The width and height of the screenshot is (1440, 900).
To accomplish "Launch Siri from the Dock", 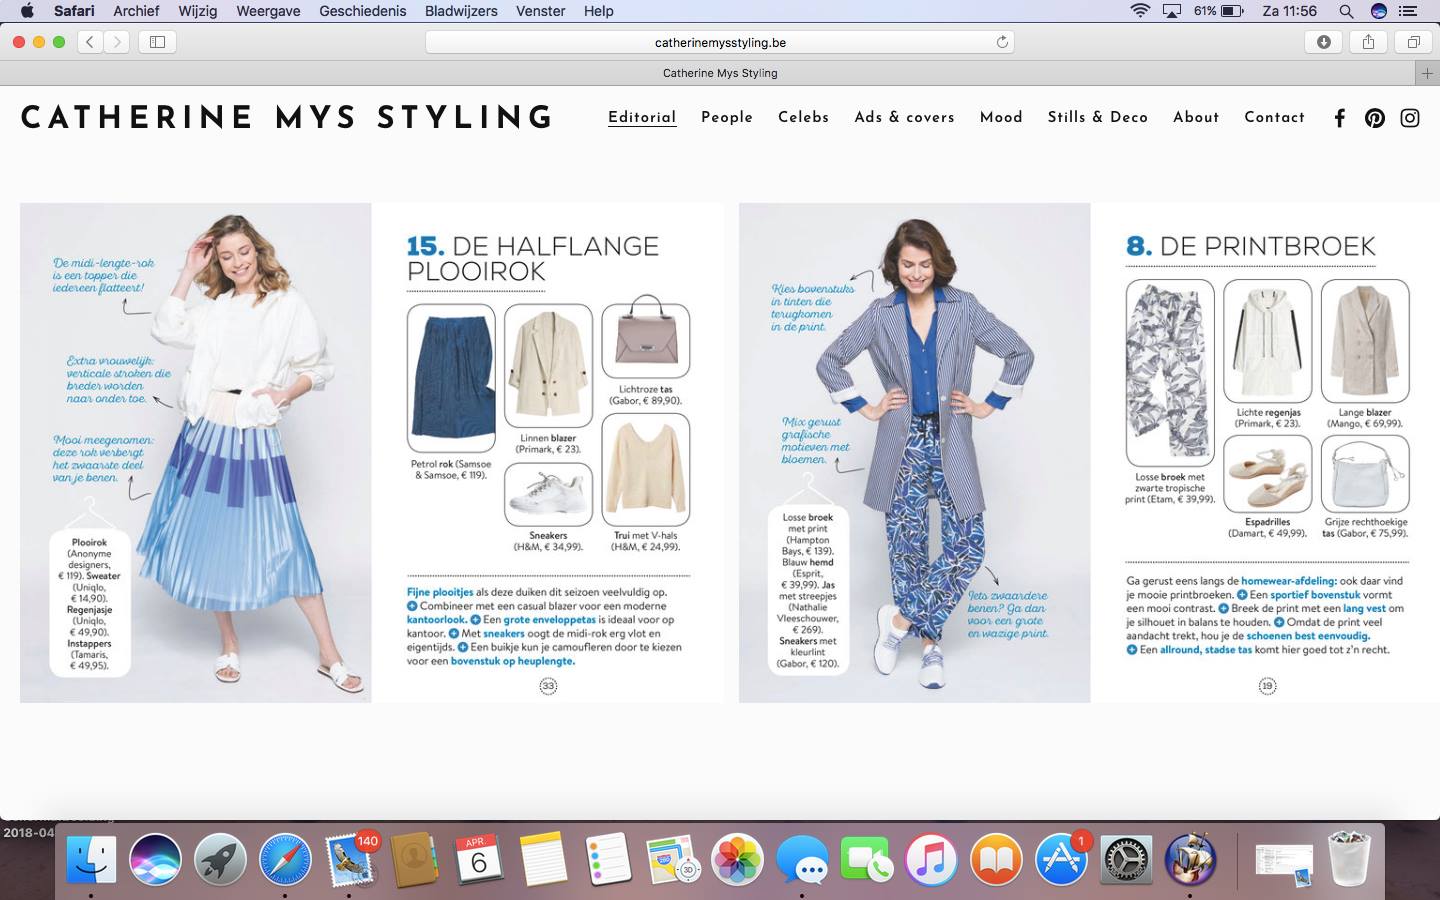I will pyautogui.click(x=155, y=859).
